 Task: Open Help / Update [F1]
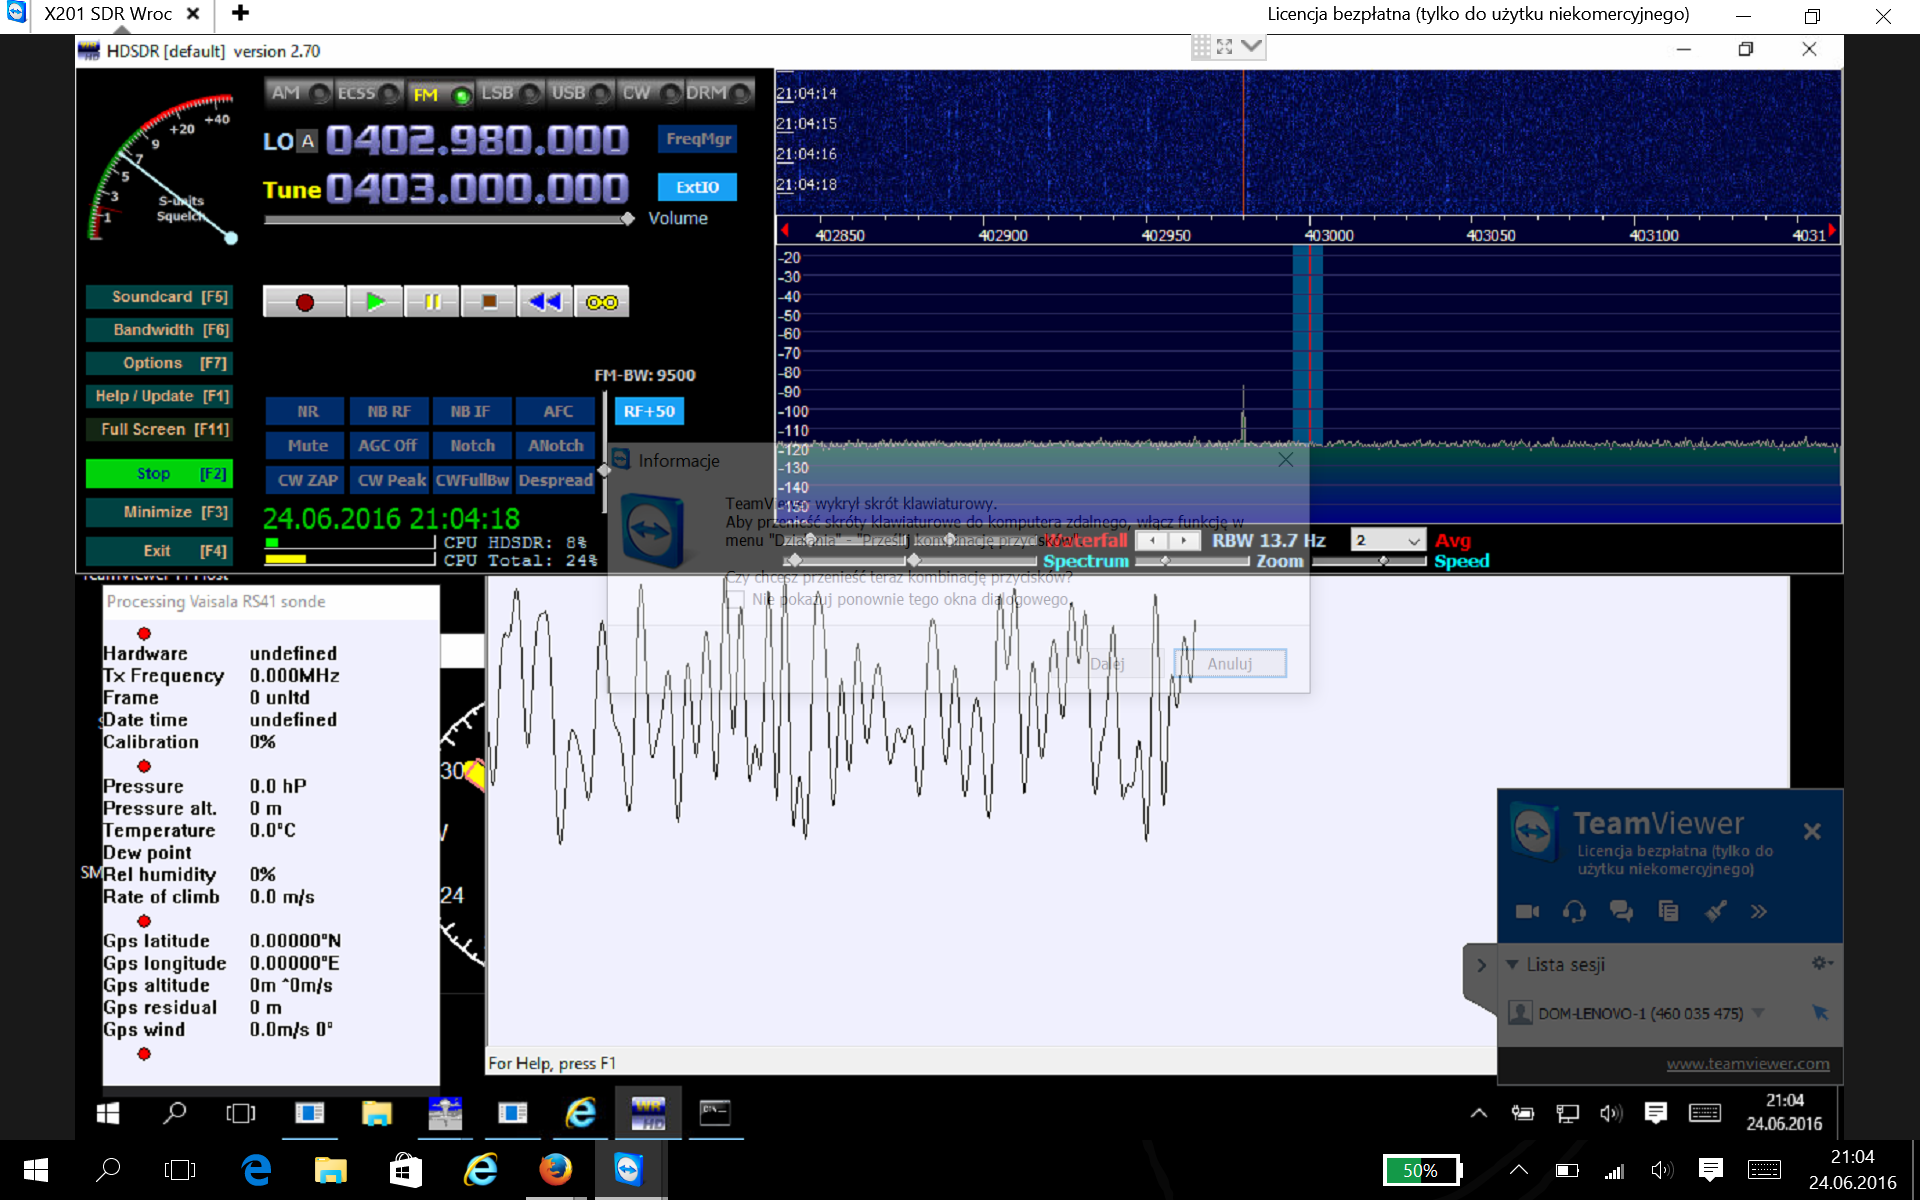[x=160, y=396]
